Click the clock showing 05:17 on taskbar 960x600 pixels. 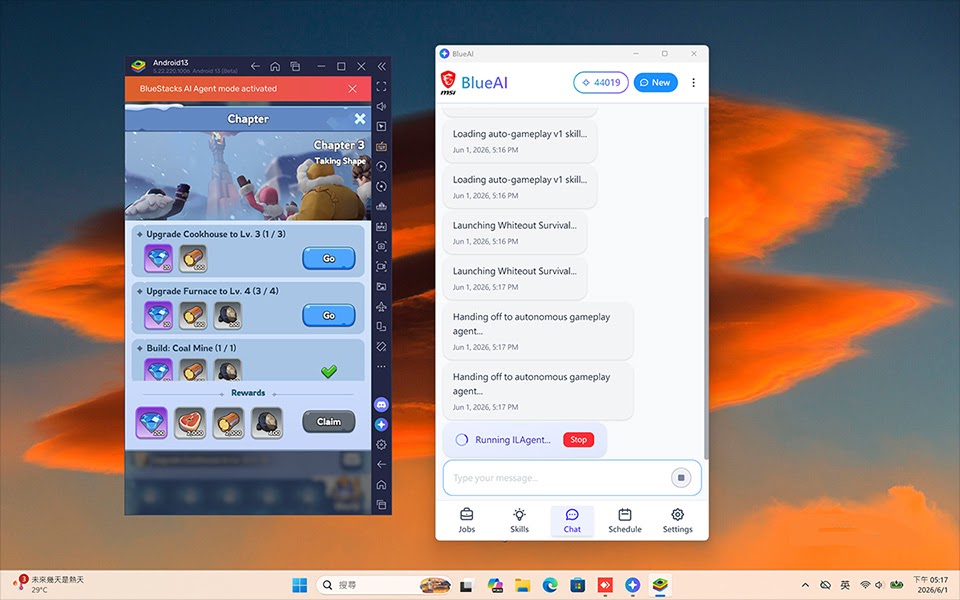[931, 585]
